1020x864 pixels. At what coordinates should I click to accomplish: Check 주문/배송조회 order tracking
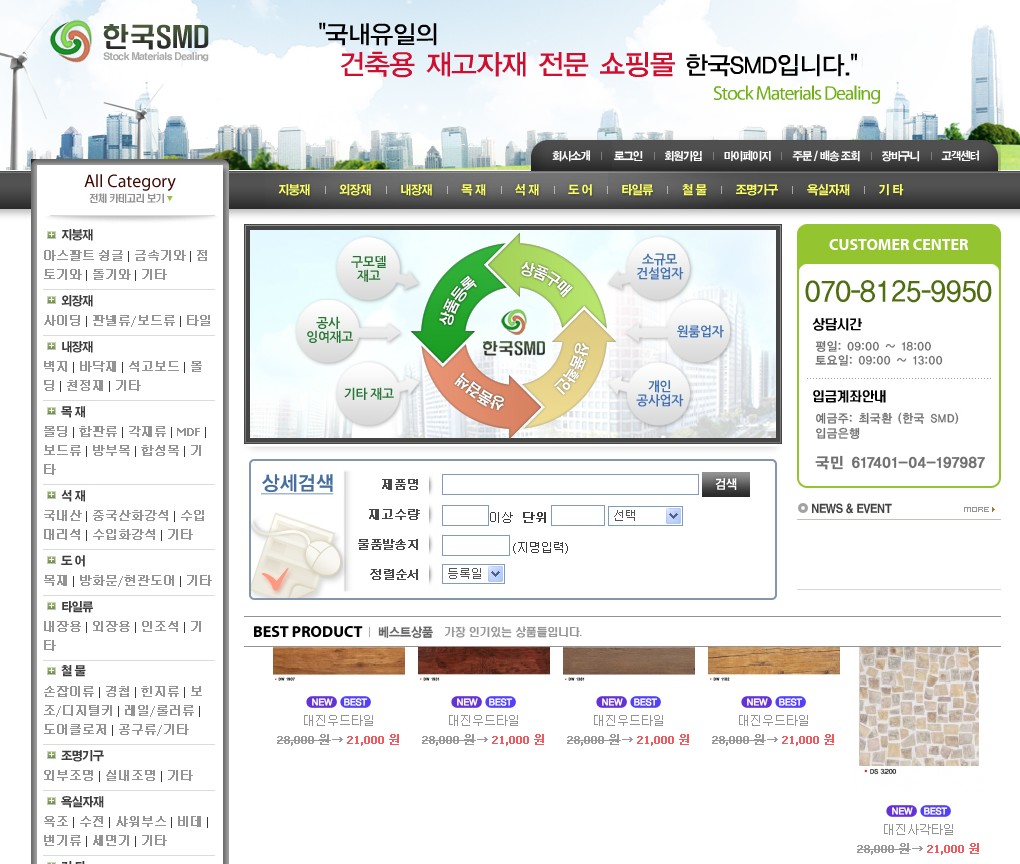826,156
